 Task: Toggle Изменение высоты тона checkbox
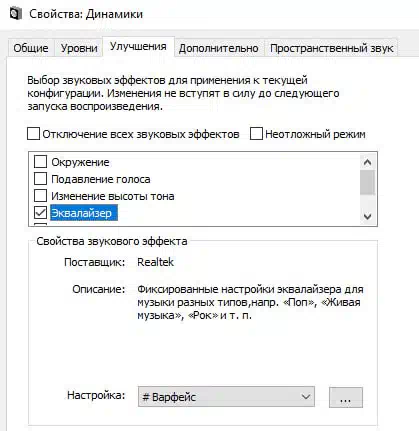click(40, 196)
